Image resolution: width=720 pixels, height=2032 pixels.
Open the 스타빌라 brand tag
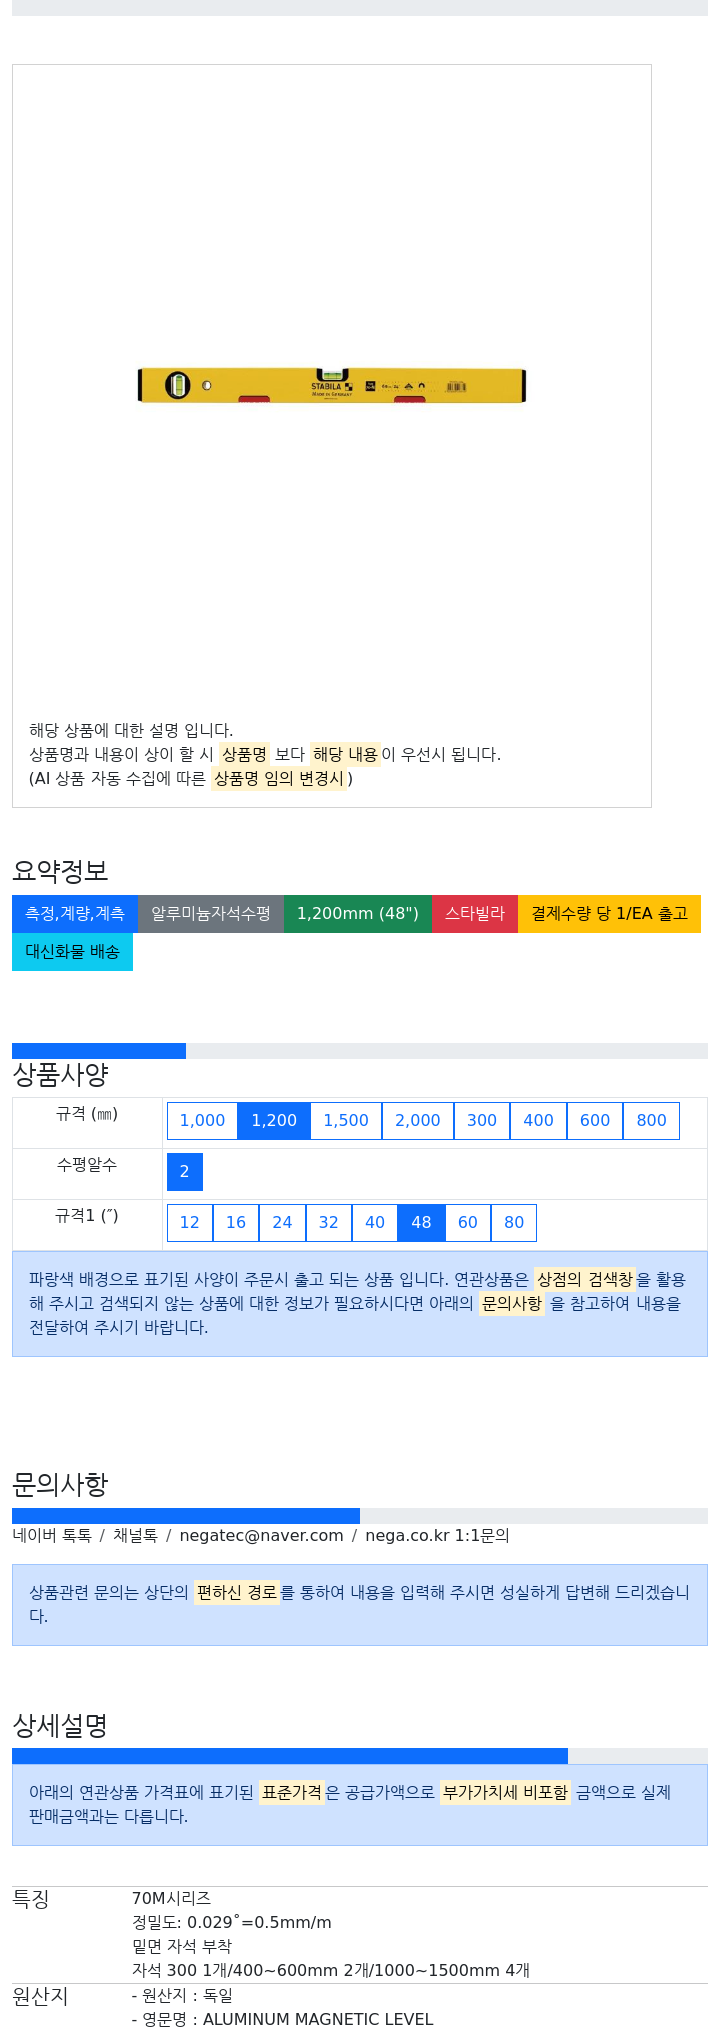475,914
